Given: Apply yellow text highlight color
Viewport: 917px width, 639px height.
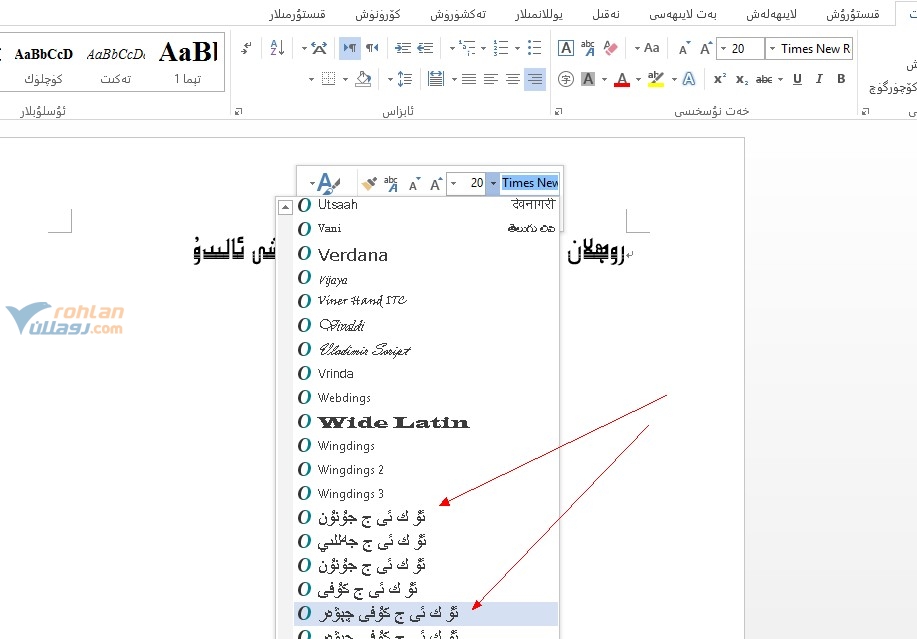Looking at the screenshot, I should click(656, 79).
